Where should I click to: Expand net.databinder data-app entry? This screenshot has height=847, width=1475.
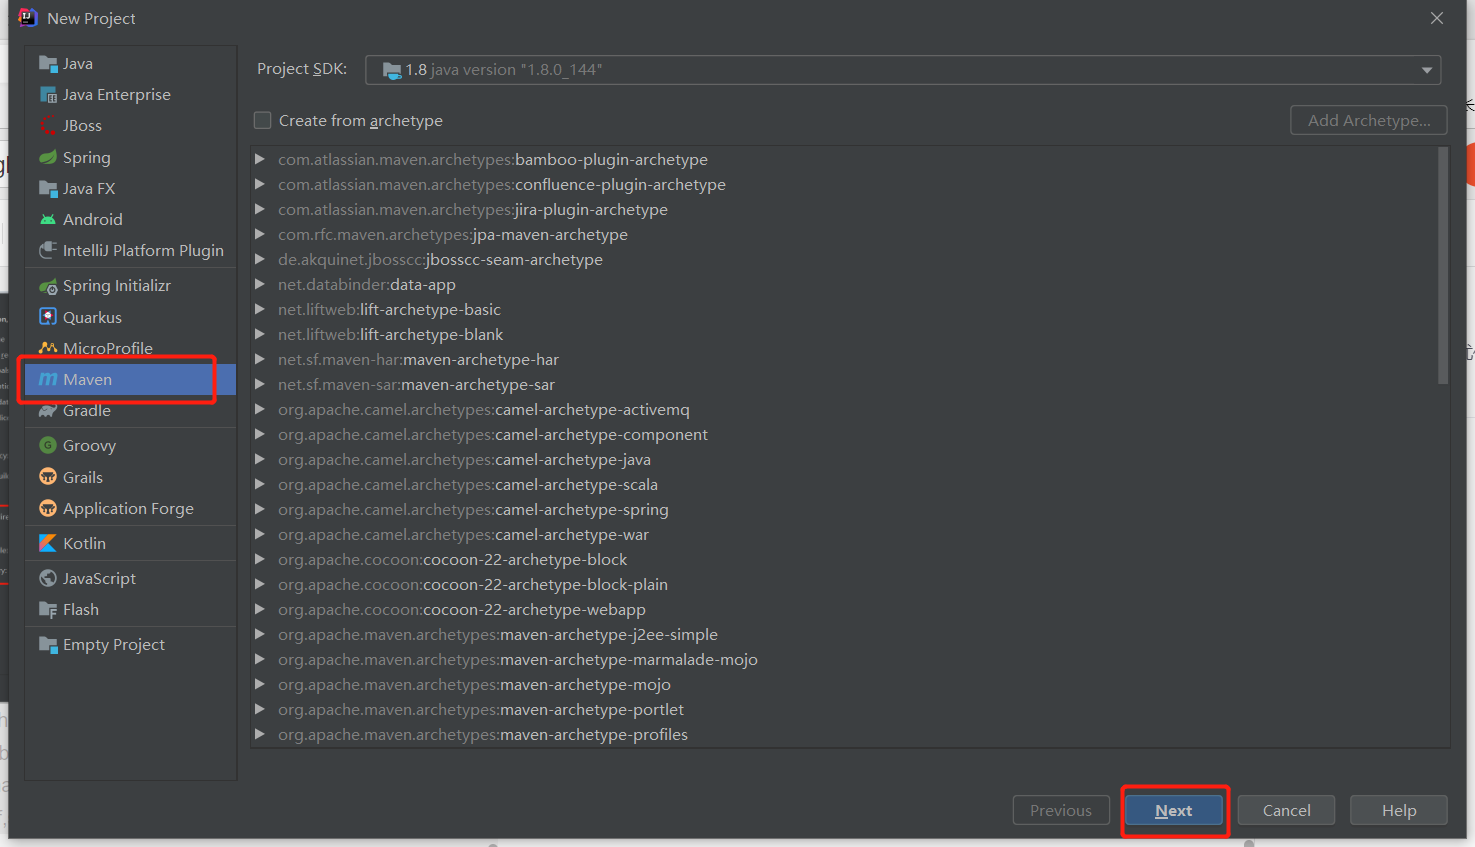click(x=260, y=284)
